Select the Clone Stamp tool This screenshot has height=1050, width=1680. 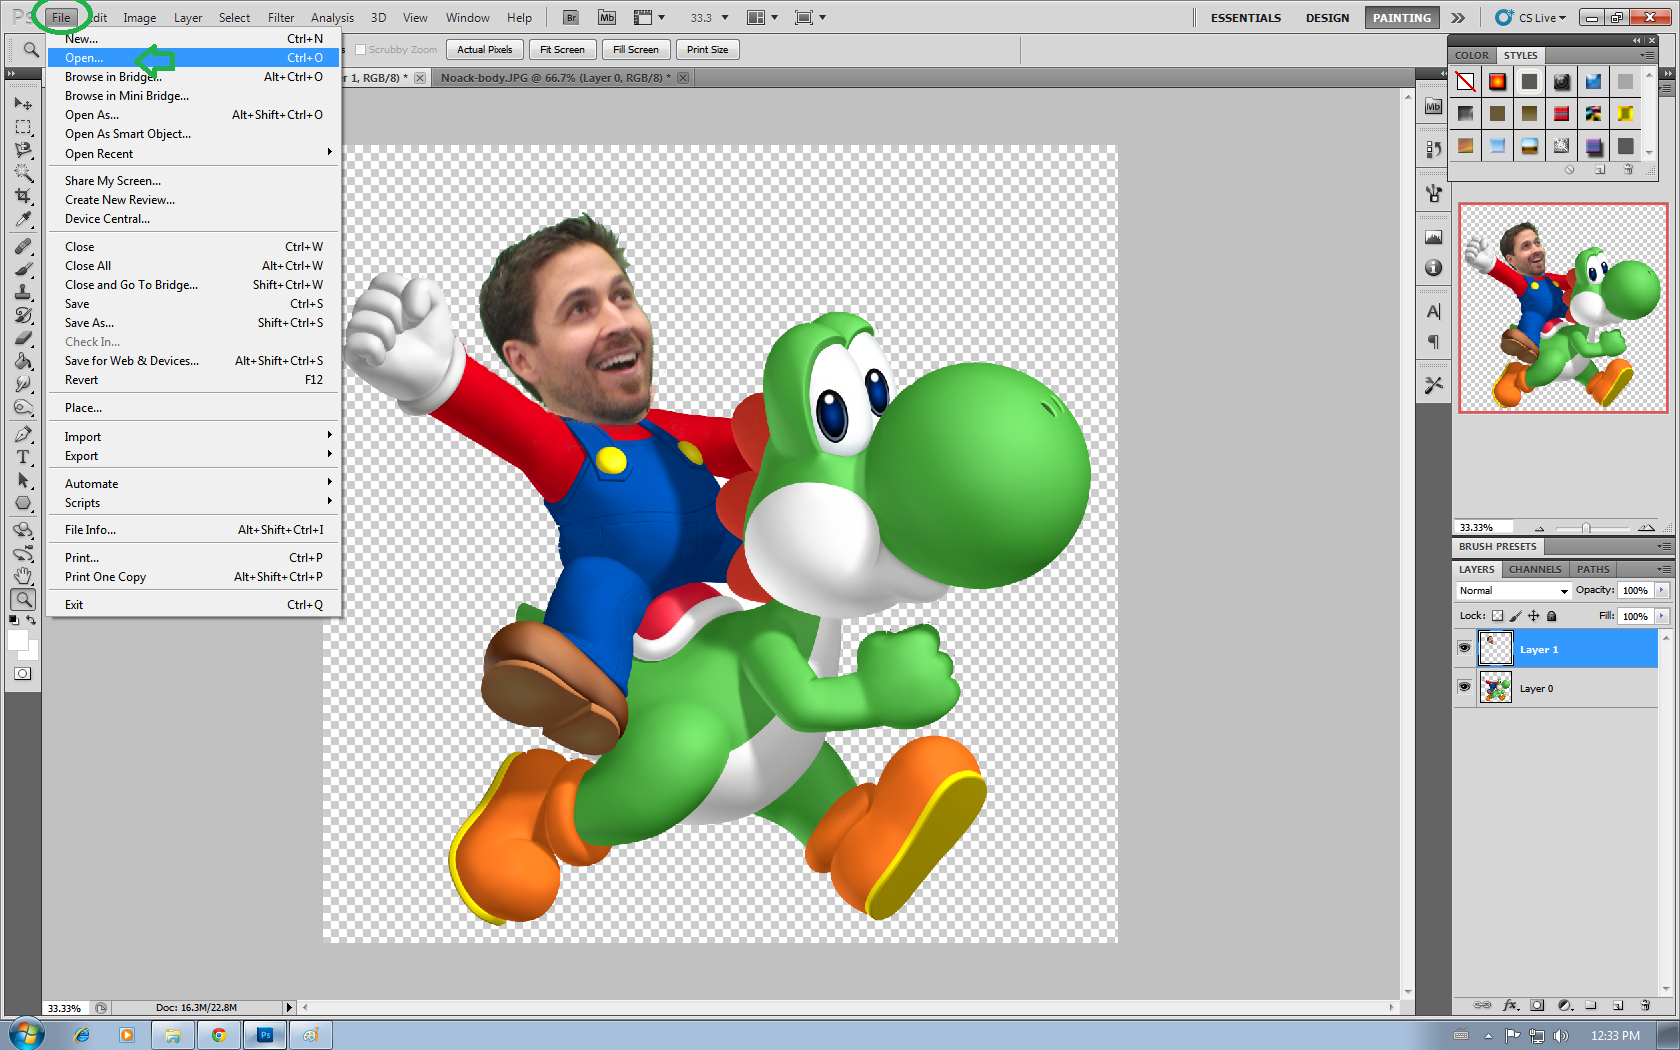(23, 292)
